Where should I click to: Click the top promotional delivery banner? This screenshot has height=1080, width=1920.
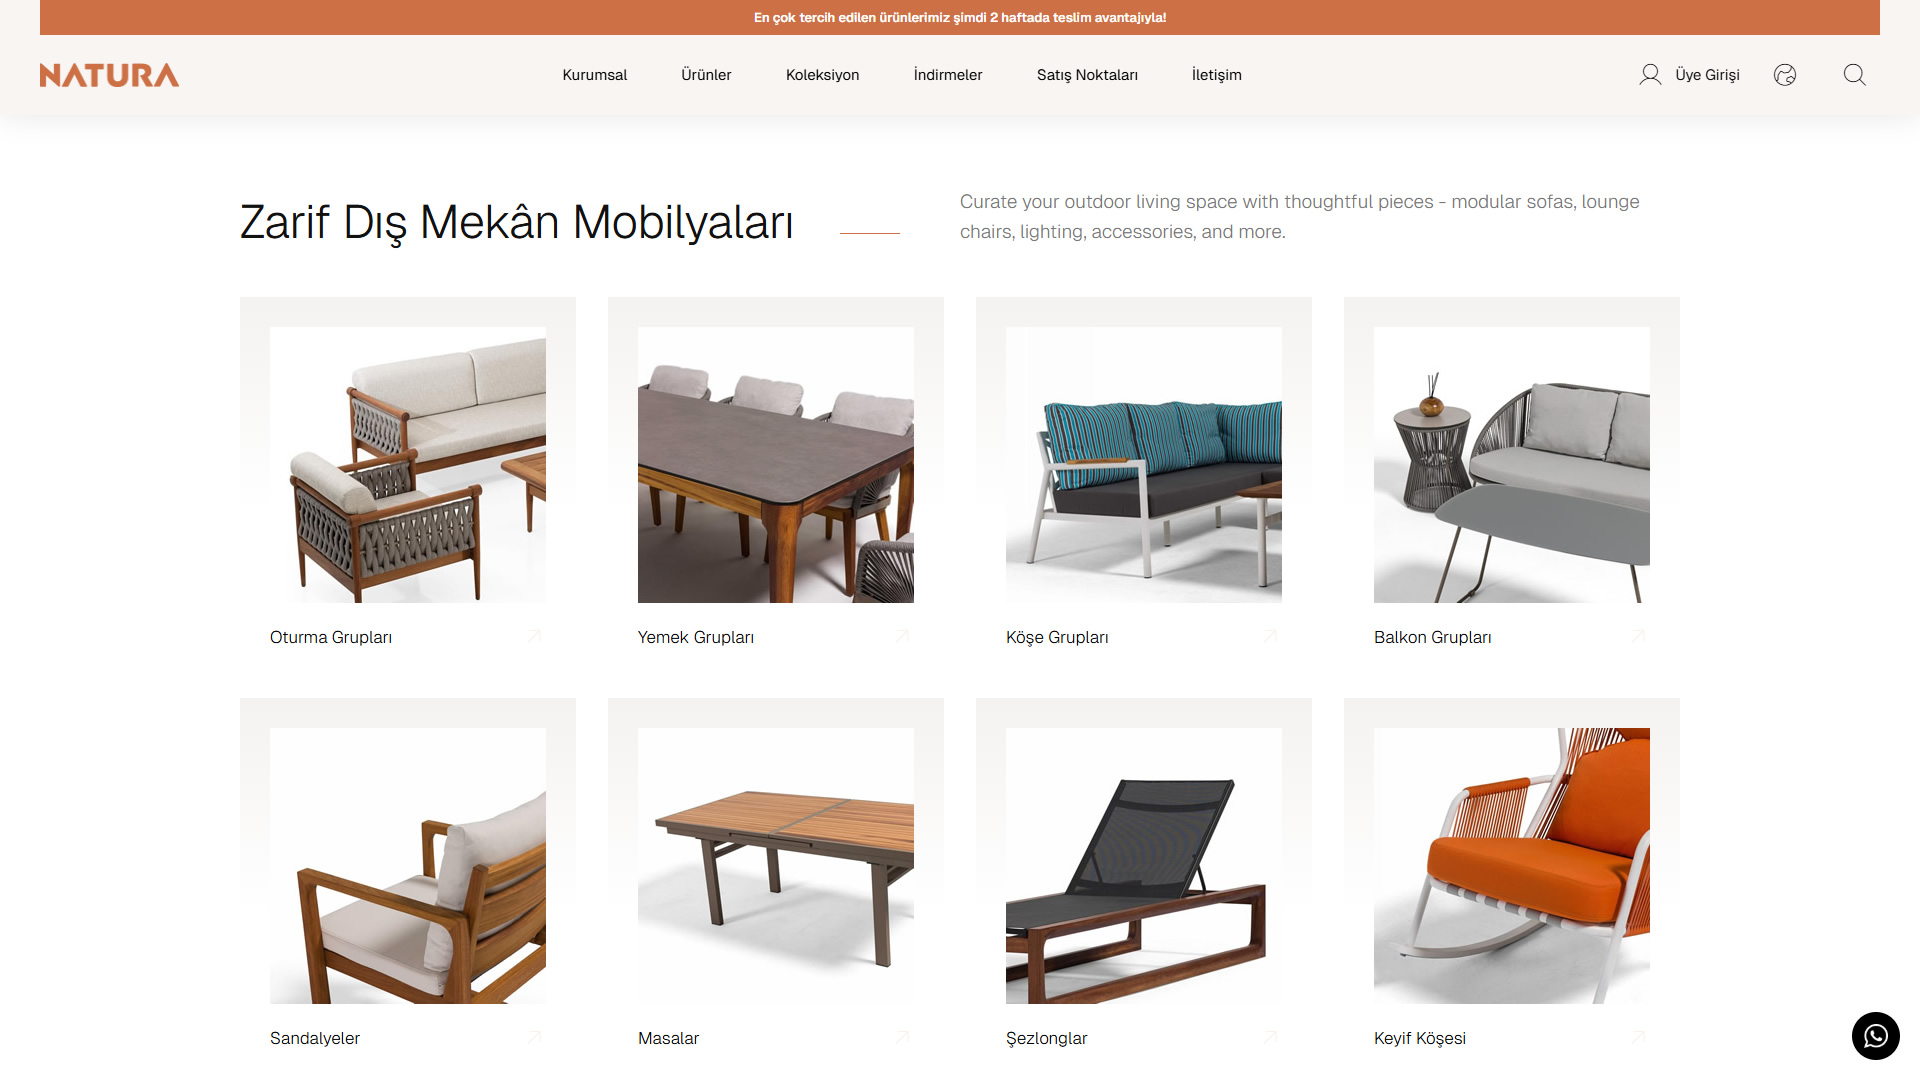click(960, 17)
